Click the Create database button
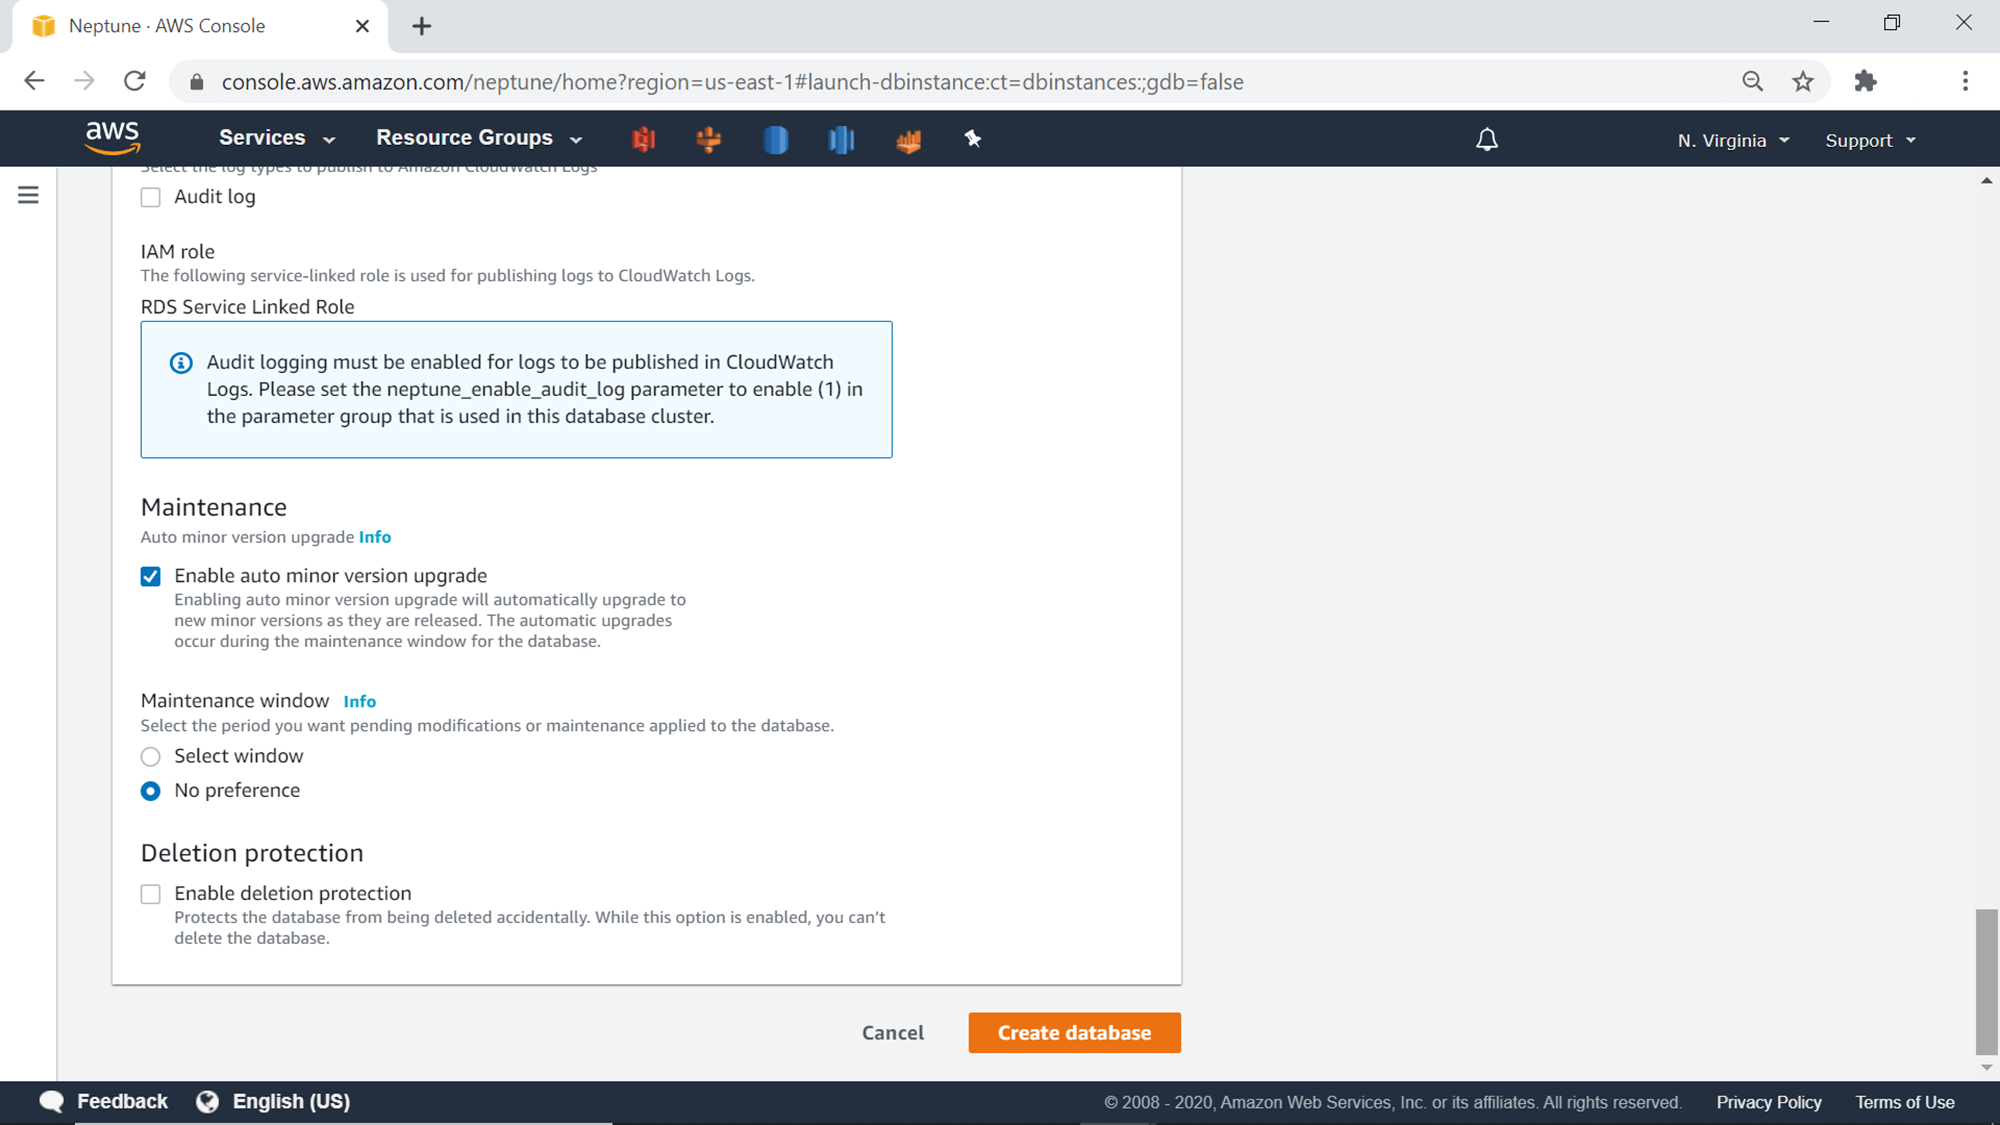The height and width of the screenshot is (1125, 2000). pyautogui.click(x=1074, y=1033)
